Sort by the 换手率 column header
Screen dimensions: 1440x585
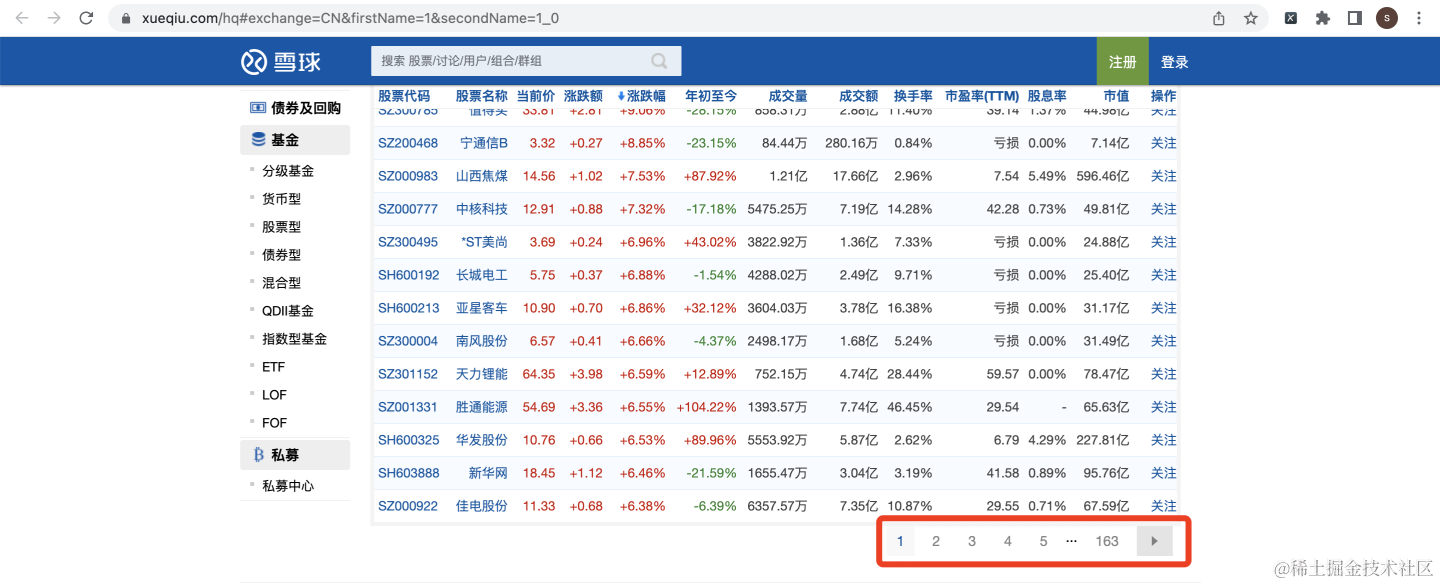click(913, 96)
